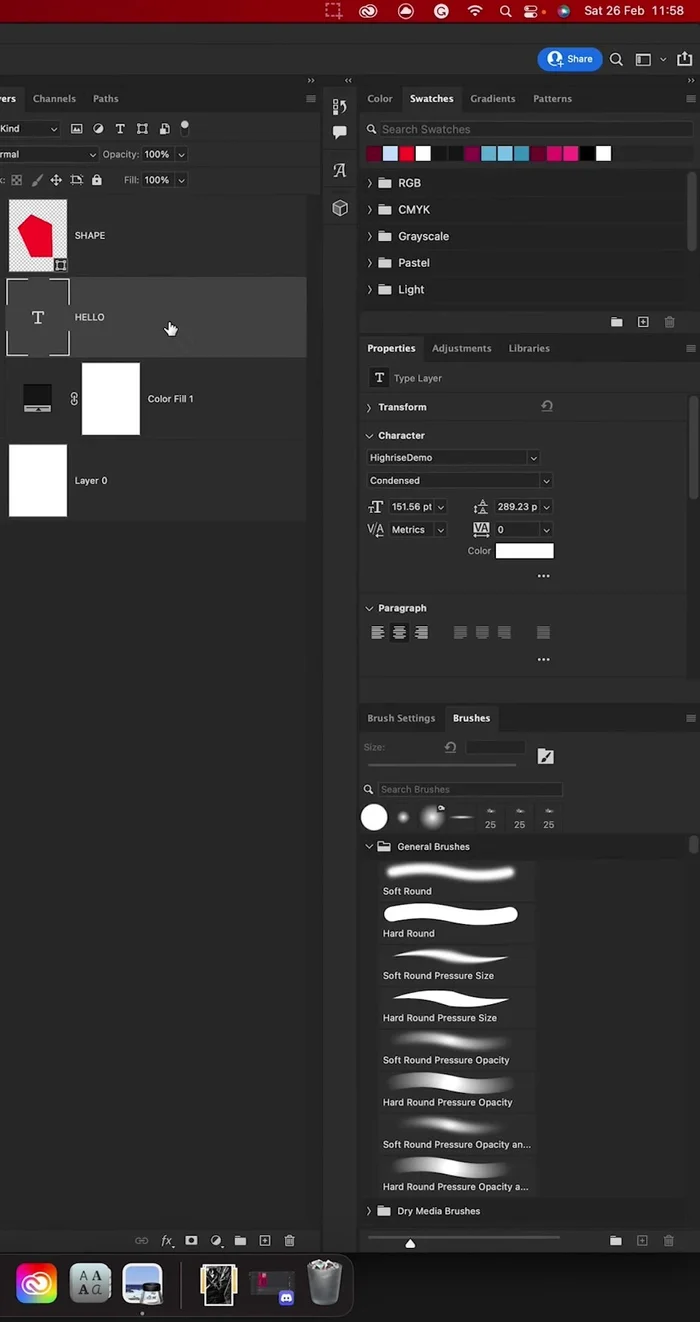Click the white text Color swatch
Screen dimensions: 700x1322
pos(524,551)
